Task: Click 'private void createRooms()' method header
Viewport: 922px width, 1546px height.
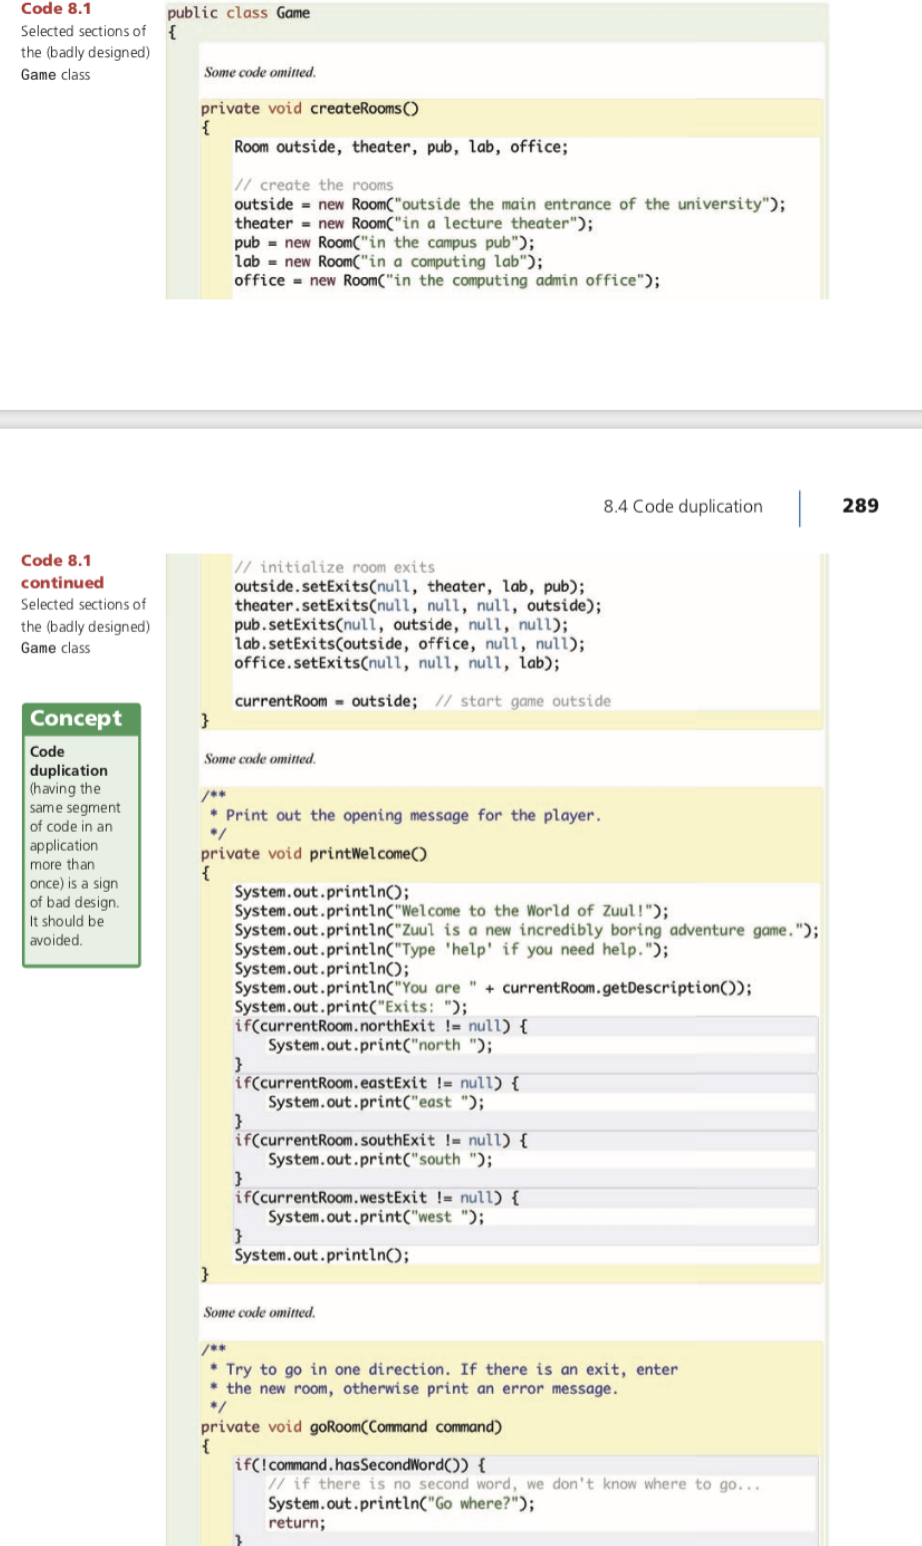Action: [310, 108]
